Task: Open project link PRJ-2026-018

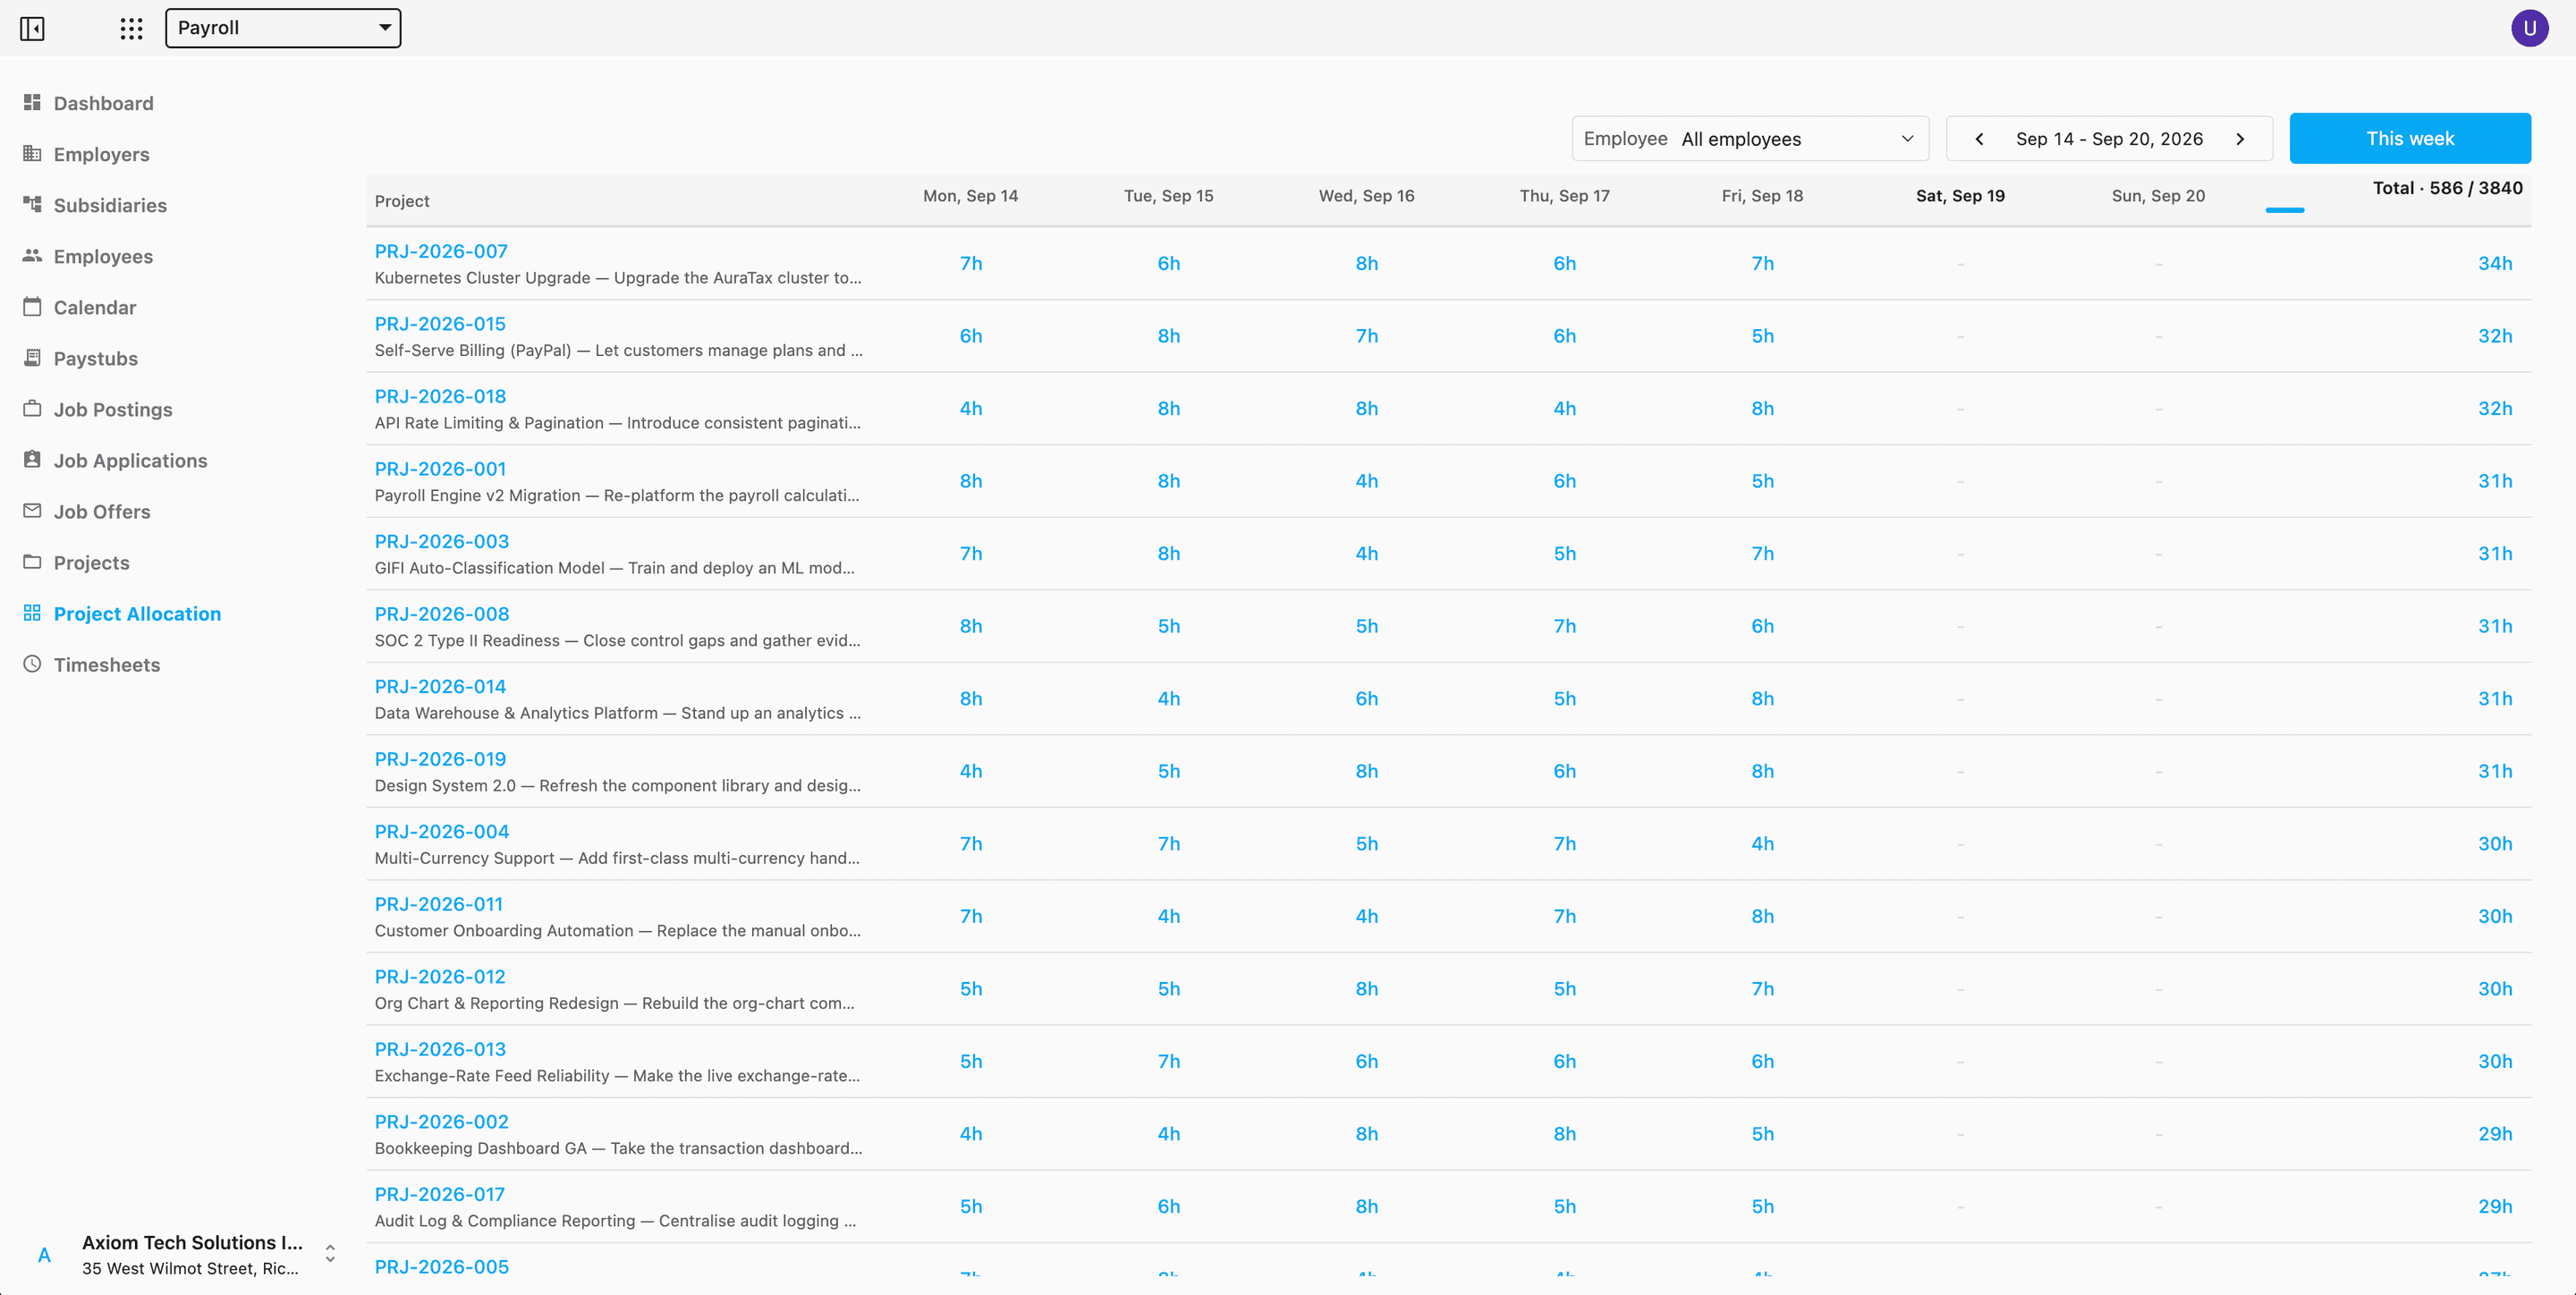Action: (440, 396)
